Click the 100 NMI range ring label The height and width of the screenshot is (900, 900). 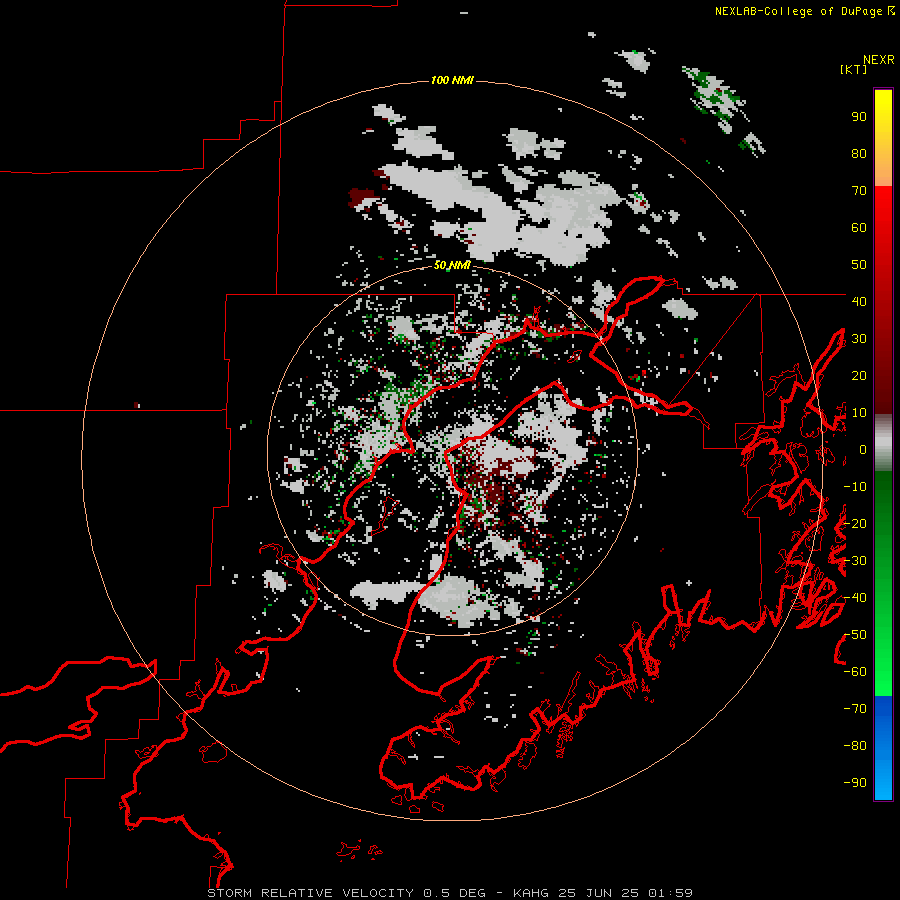coord(452,80)
